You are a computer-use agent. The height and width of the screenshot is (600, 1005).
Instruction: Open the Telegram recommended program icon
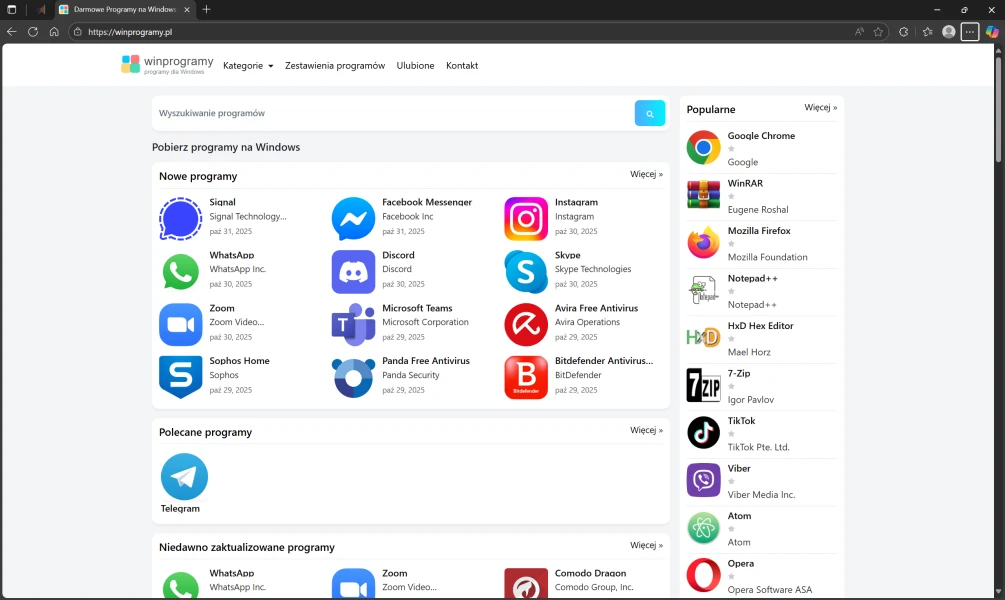click(184, 477)
